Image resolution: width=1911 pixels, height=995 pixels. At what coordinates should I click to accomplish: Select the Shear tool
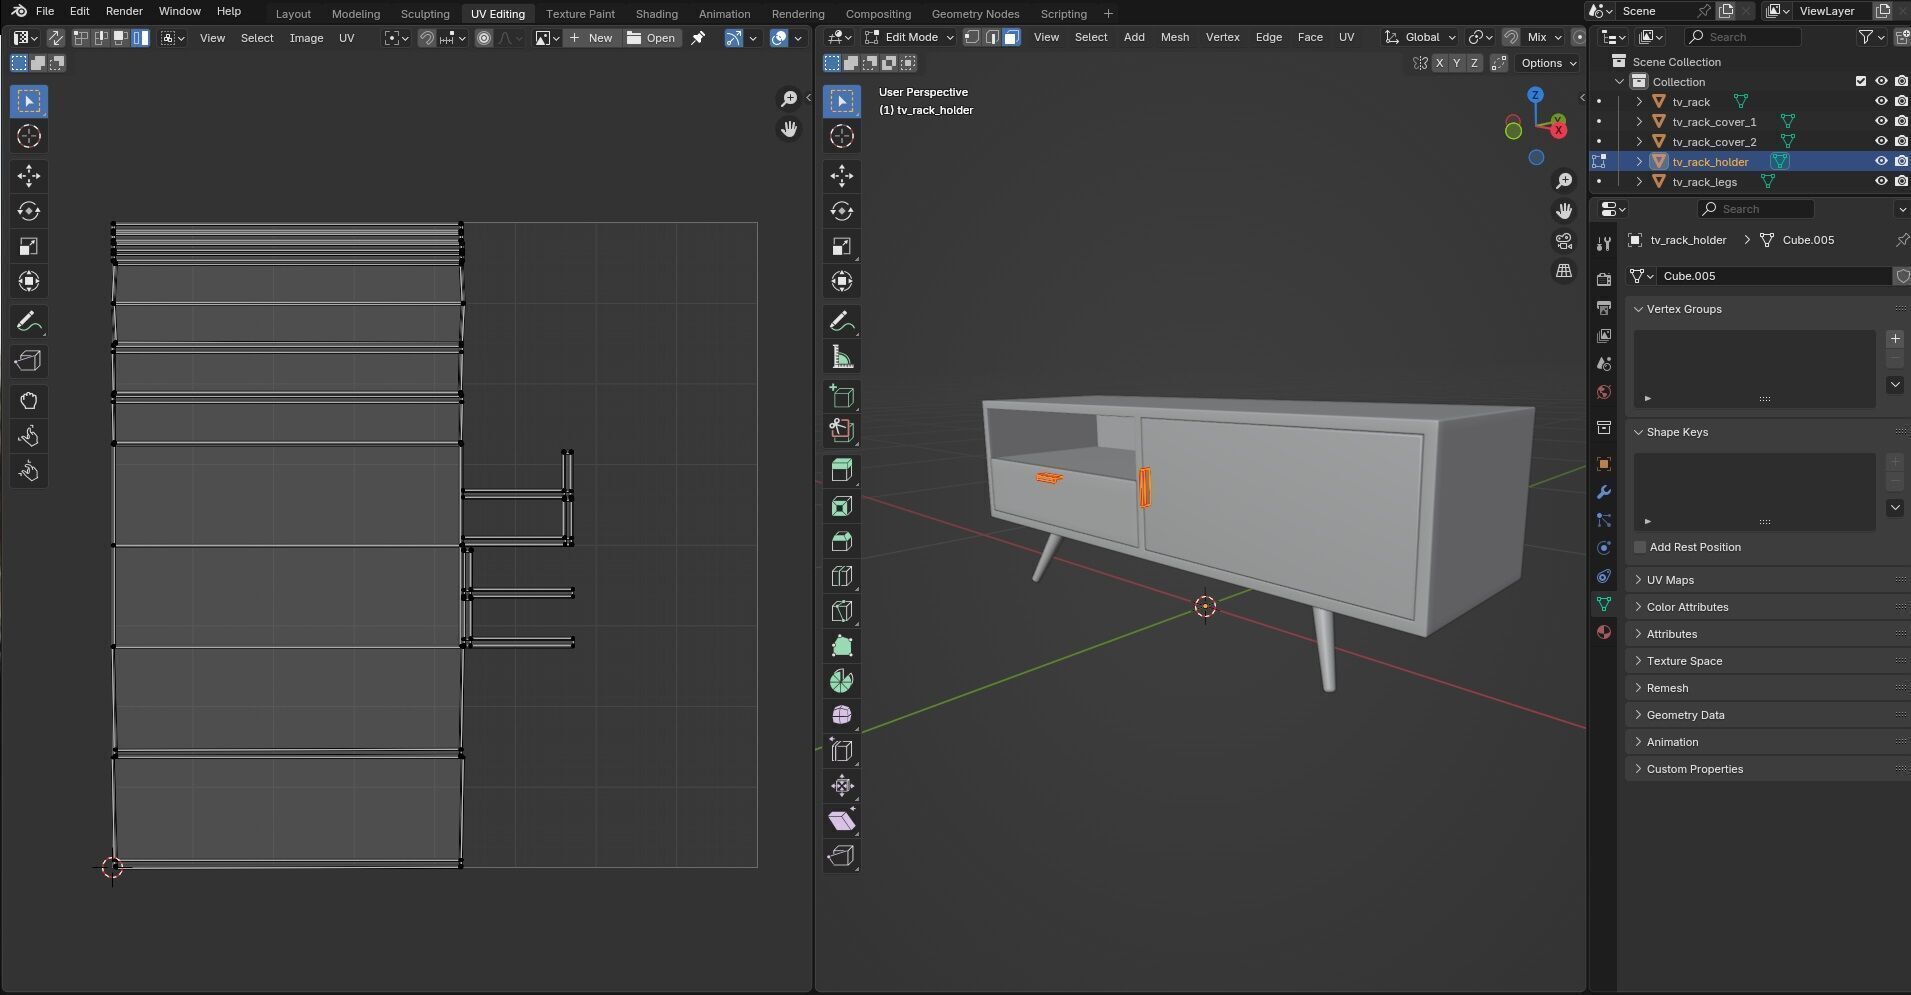click(841, 821)
